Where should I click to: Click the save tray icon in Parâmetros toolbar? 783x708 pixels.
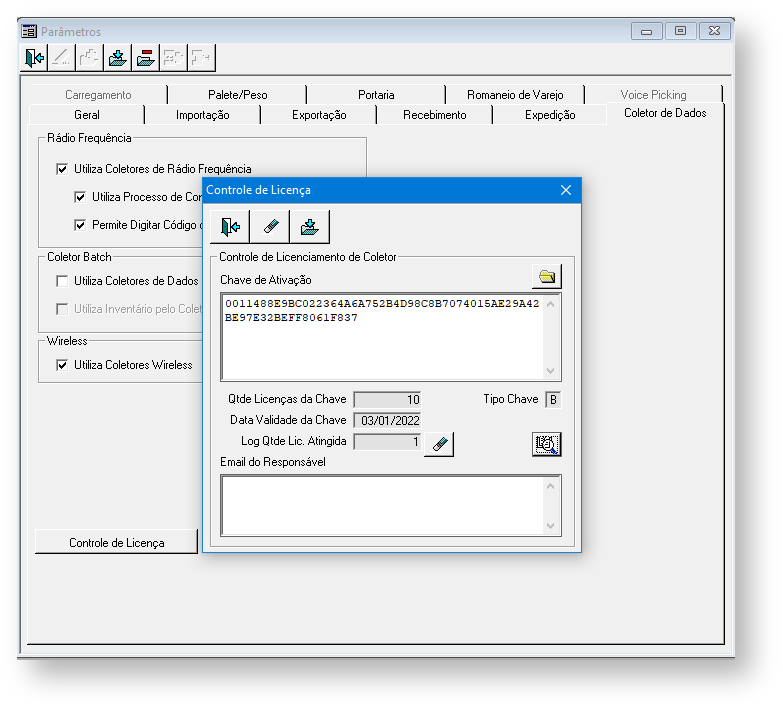(117, 57)
